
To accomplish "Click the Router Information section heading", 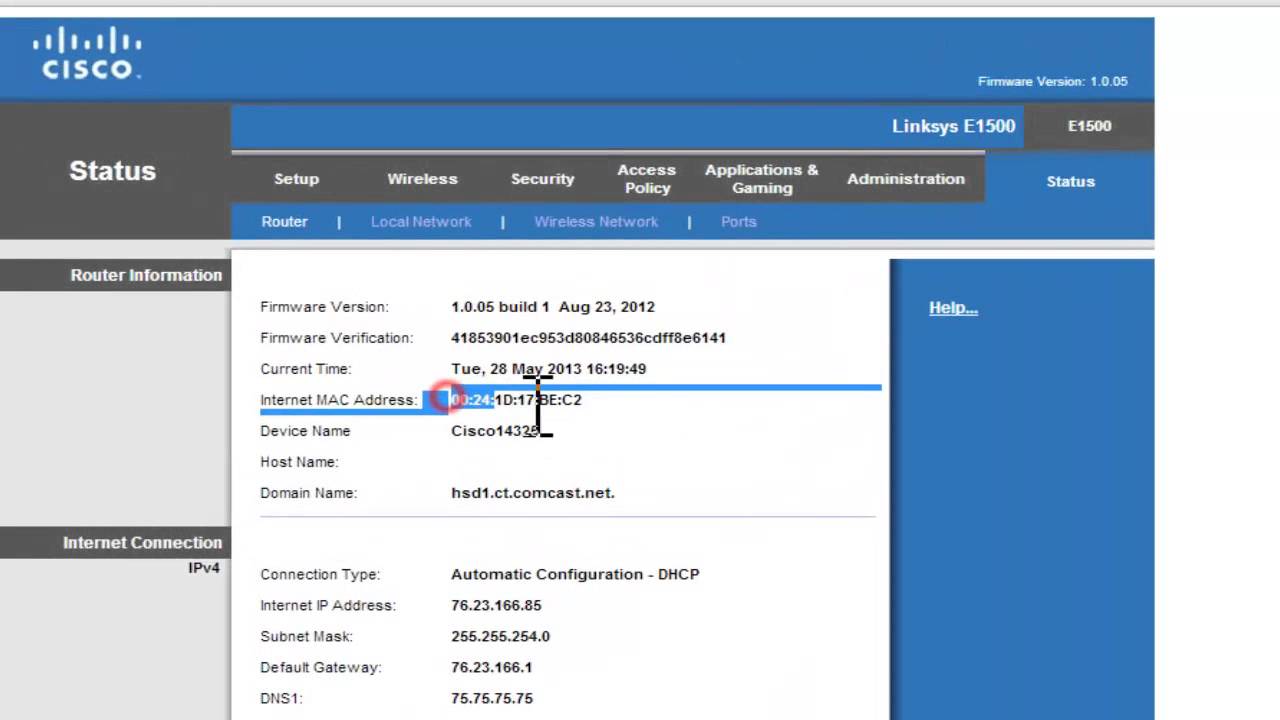I will click(146, 275).
